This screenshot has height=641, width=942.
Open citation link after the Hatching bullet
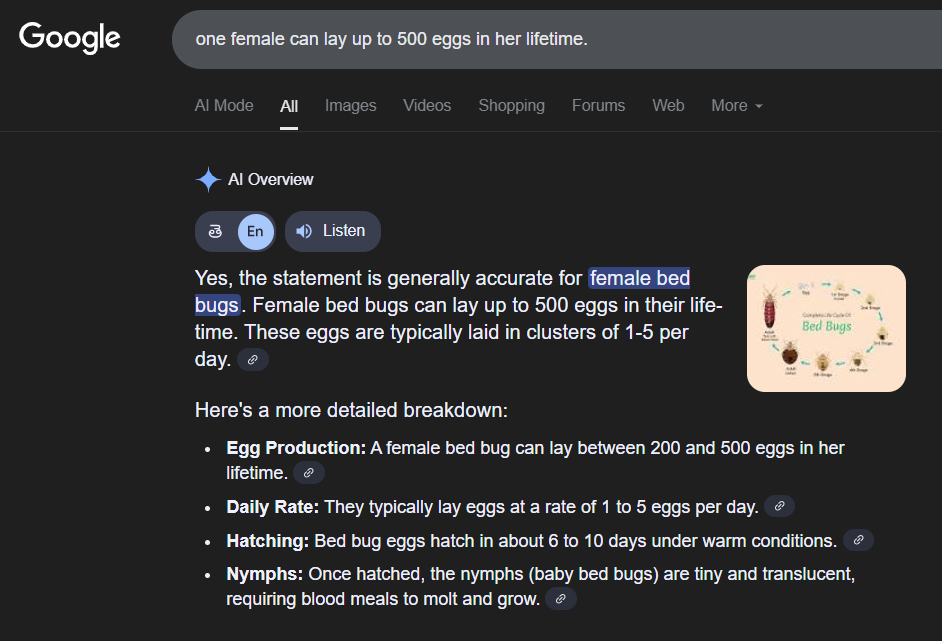coord(857,539)
